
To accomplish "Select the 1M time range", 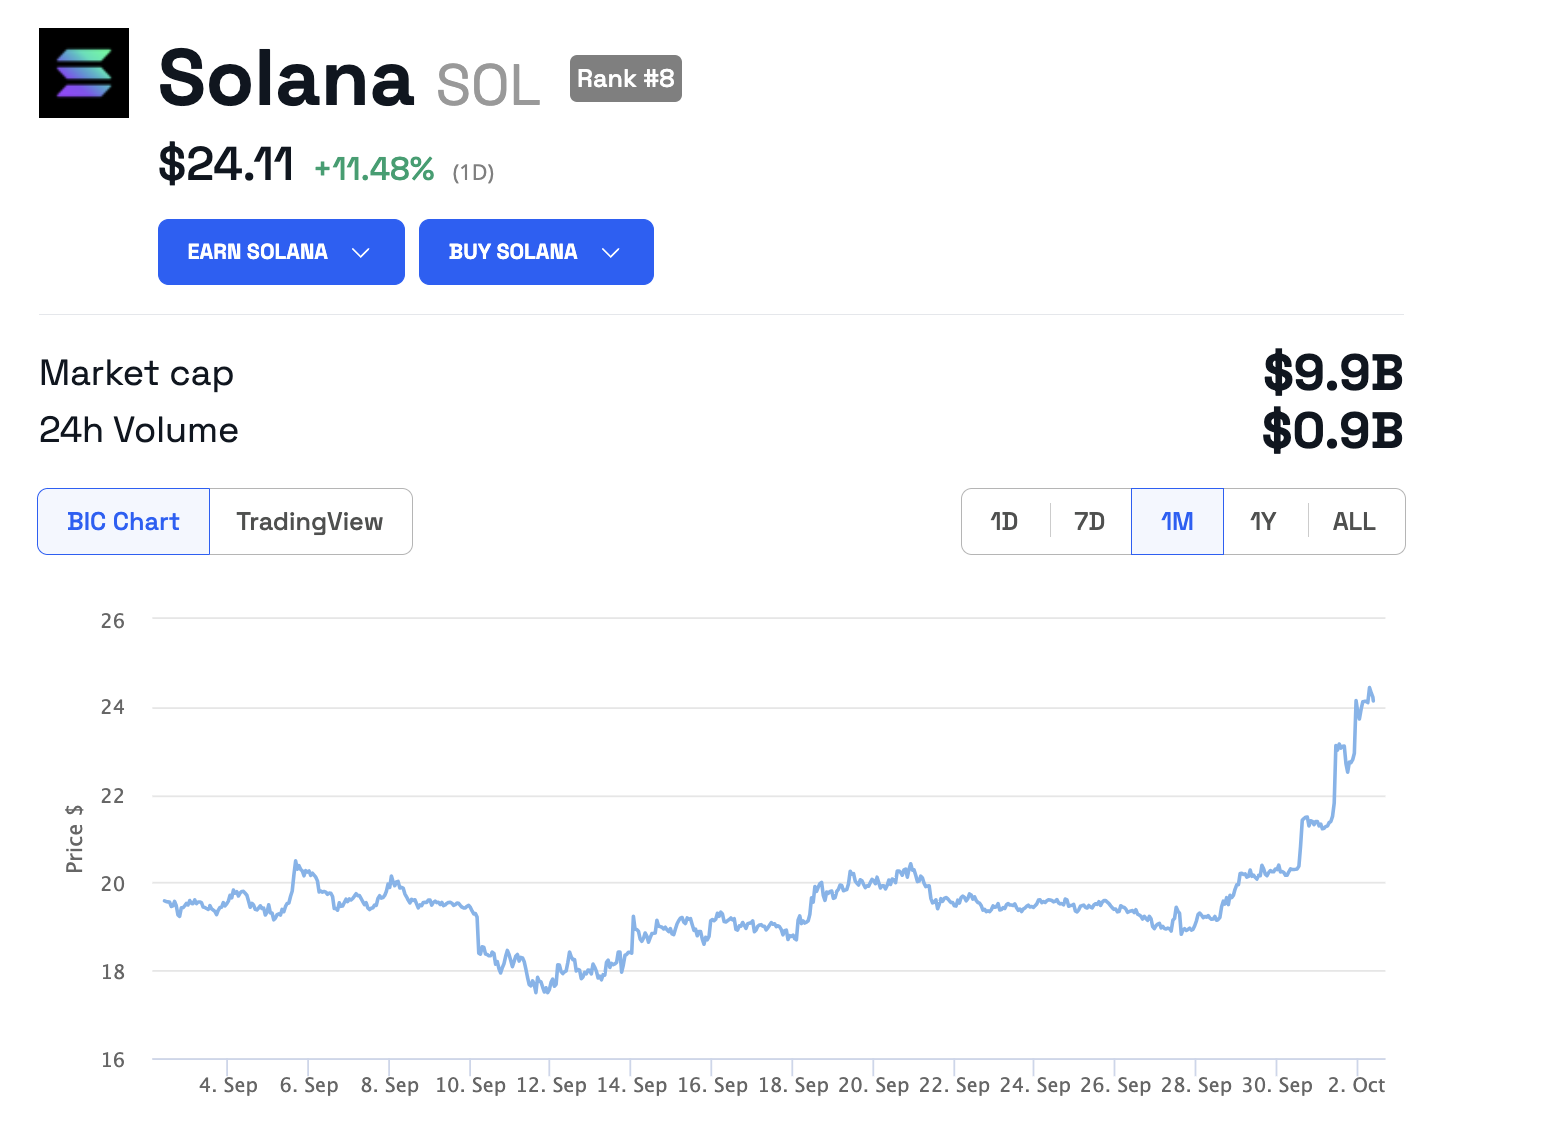I will 1177,521.
